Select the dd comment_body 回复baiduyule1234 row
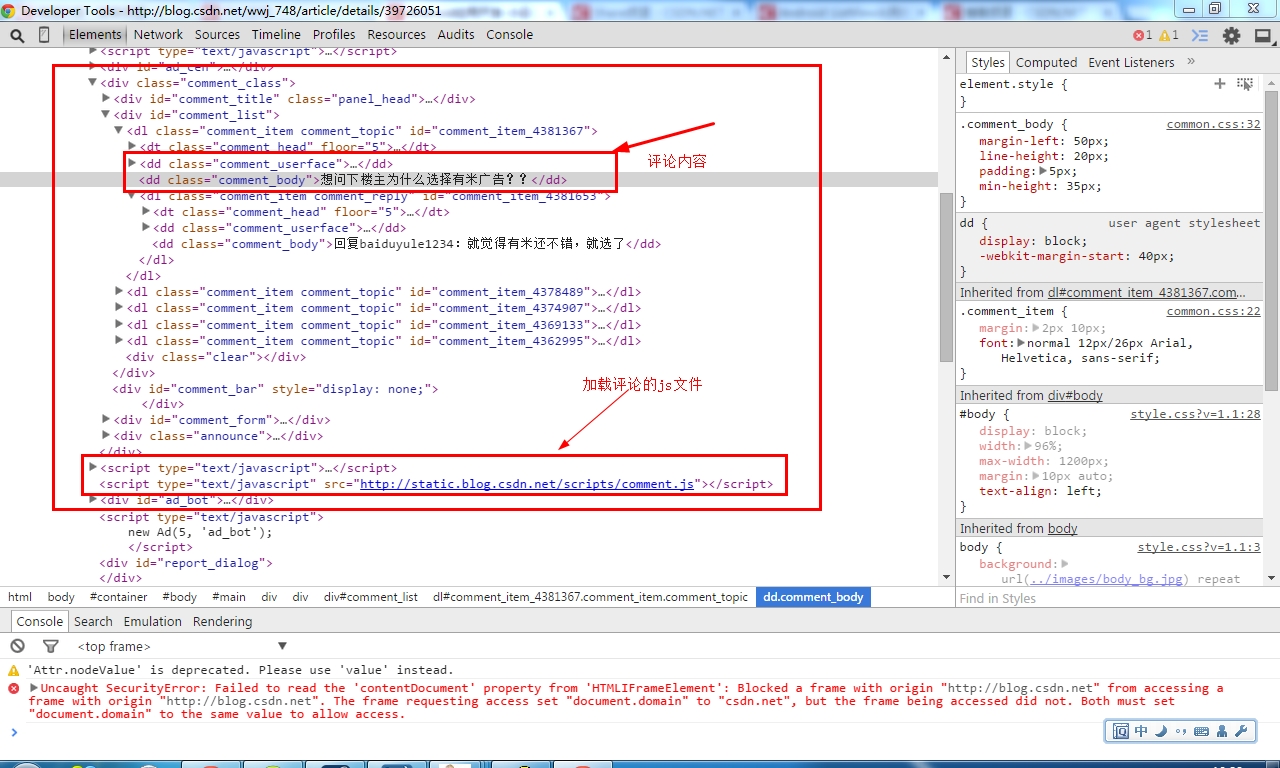Viewport: 1280px width, 768px height. 406,244
